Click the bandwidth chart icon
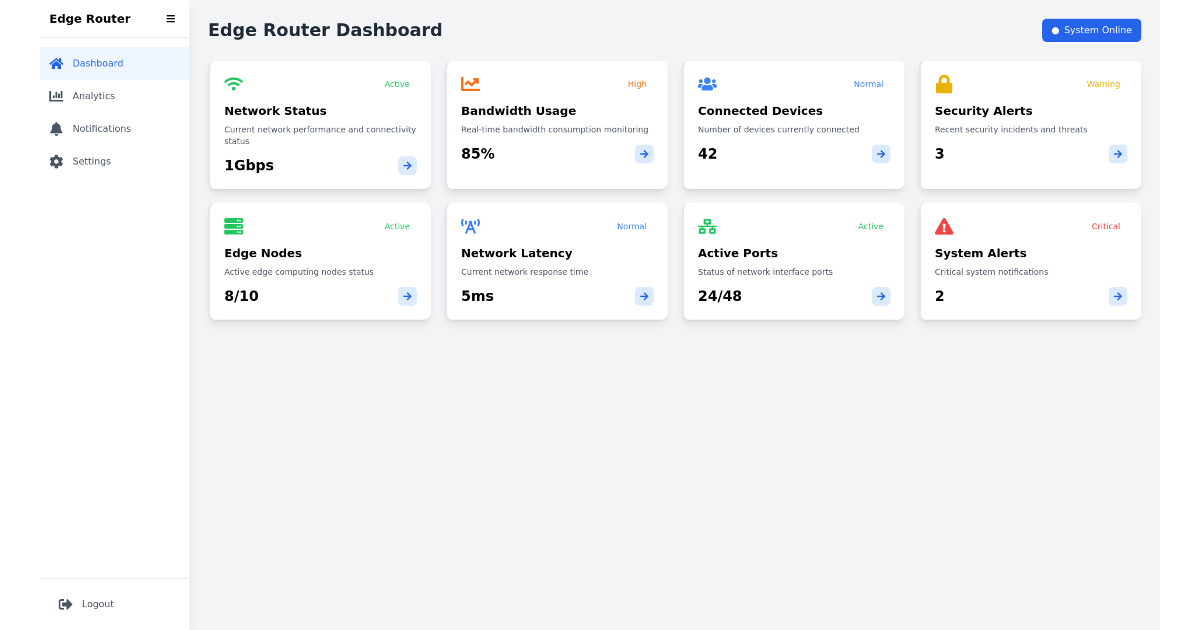 [x=470, y=84]
